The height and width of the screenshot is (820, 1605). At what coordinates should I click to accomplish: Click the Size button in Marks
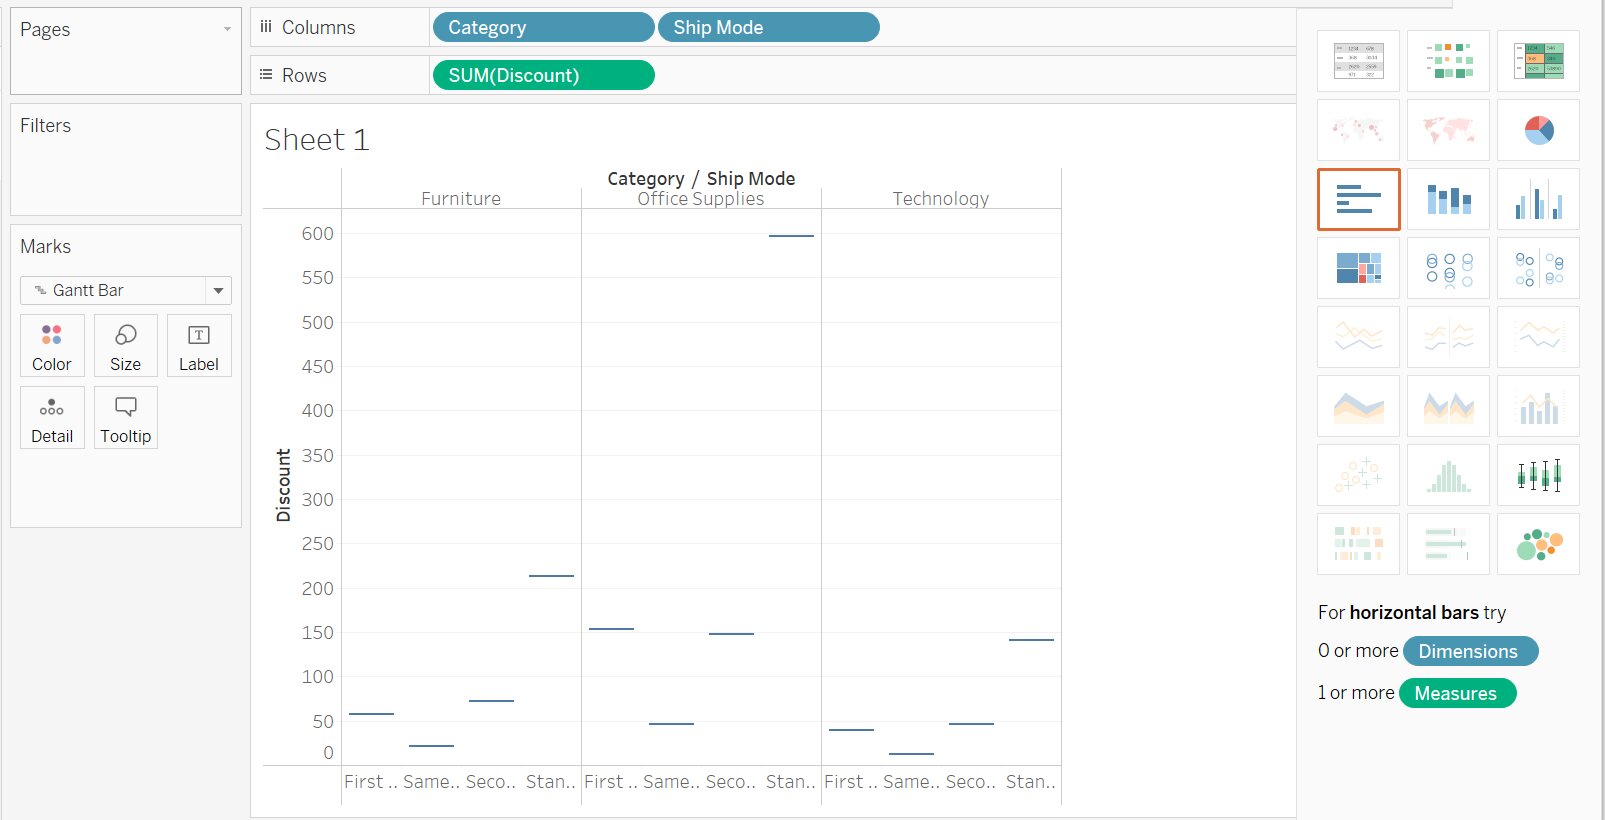pos(125,346)
